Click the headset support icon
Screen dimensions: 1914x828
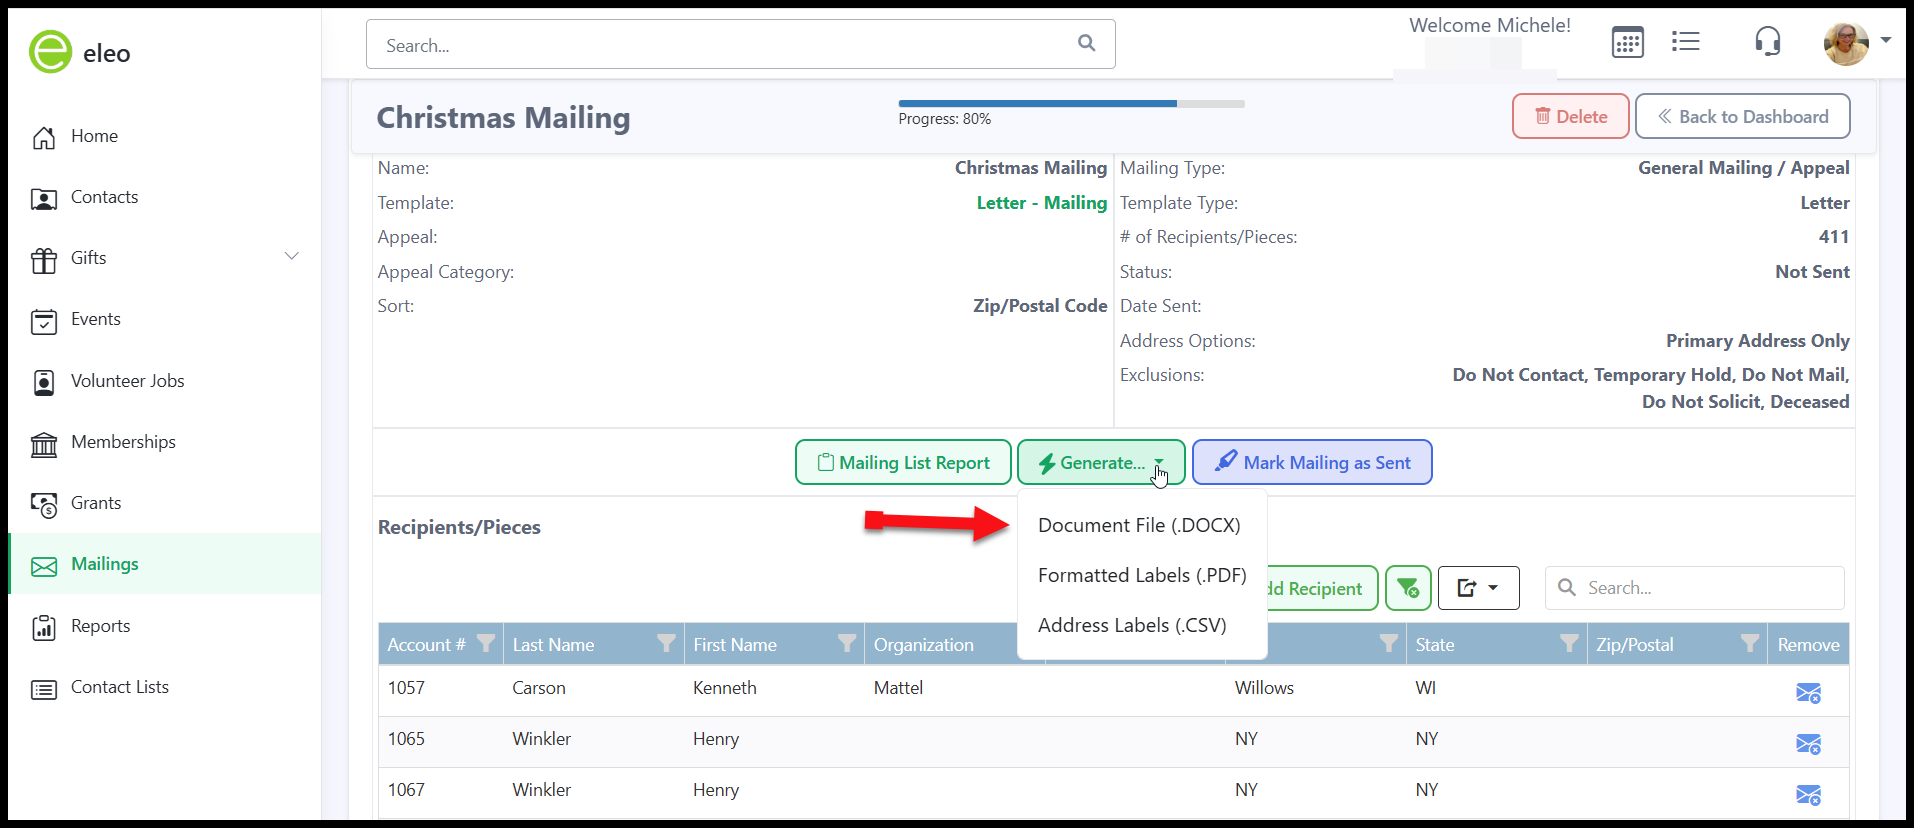pyautogui.click(x=1767, y=41)
